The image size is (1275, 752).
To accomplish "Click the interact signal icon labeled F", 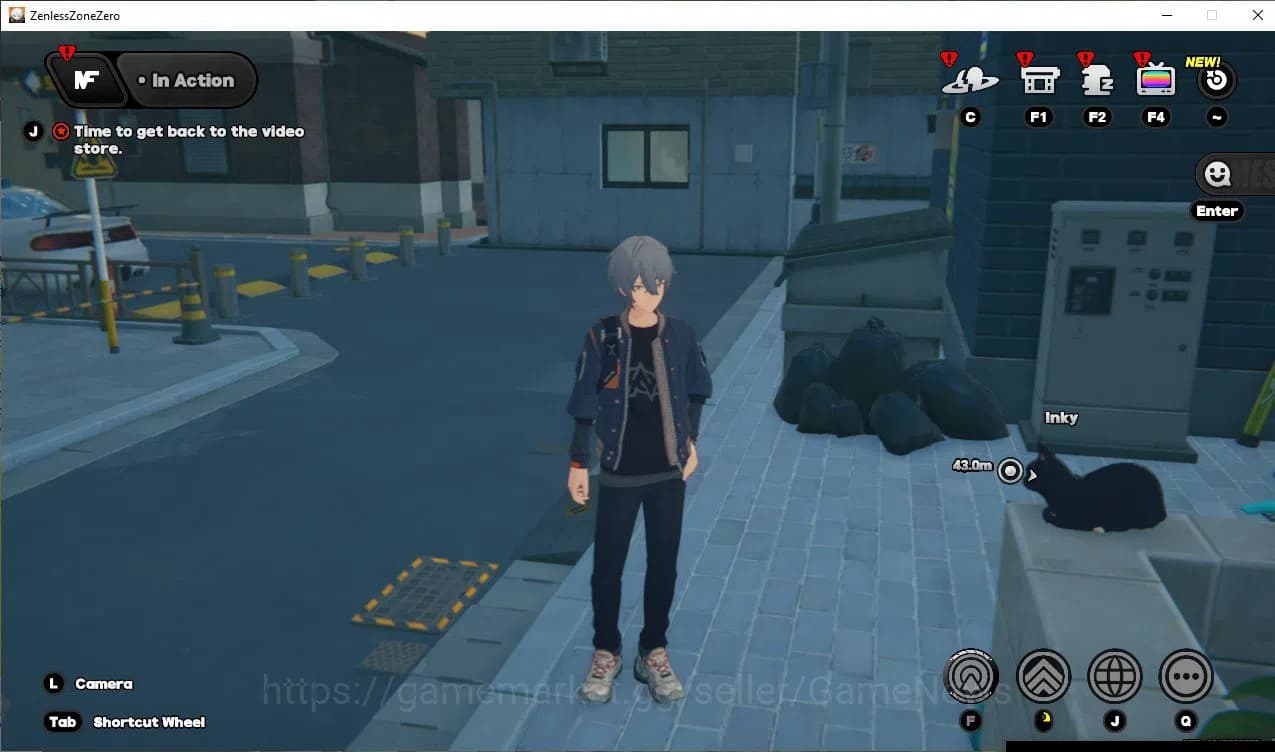I will (971, 677).
